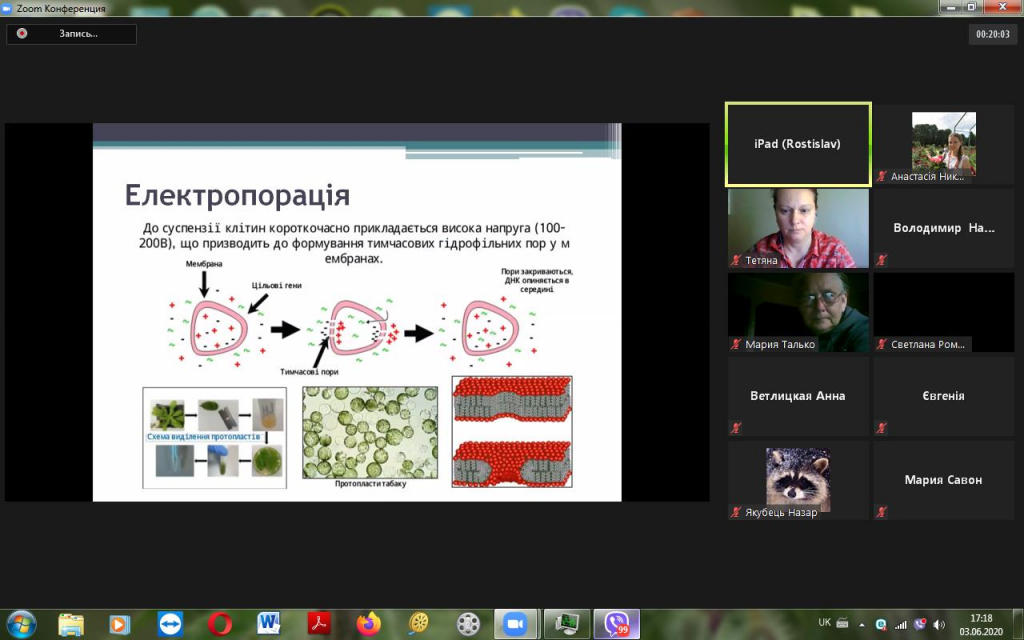Click the Мембрана label on the slide
The image size is (1024, 640).
pos(204,264)
